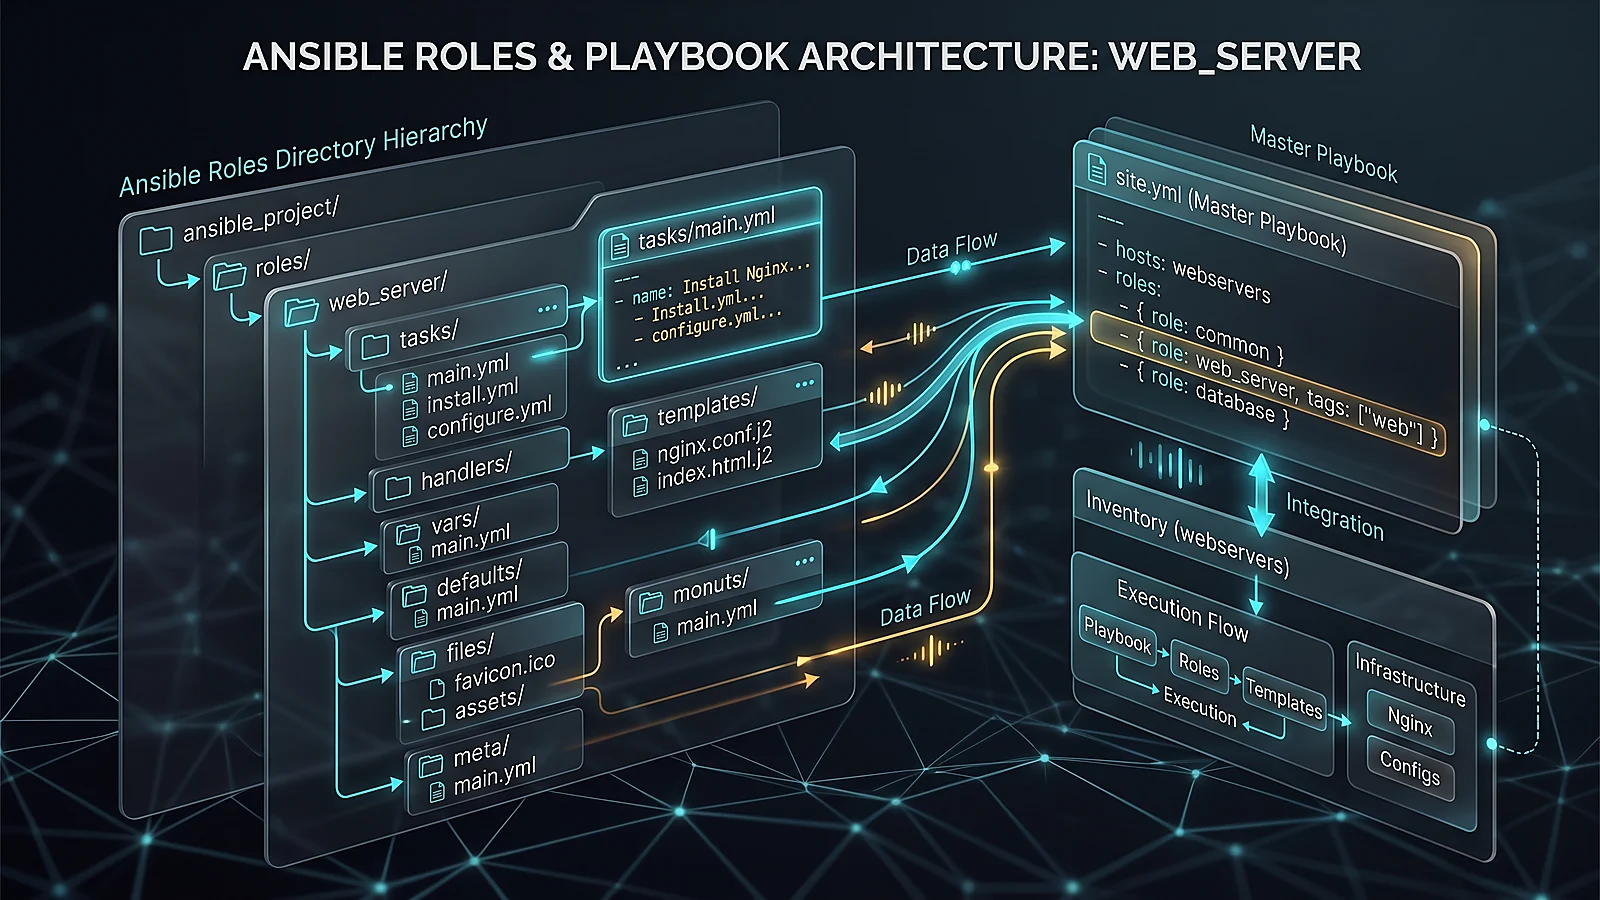Viewport: 1600px width, 900px height.
Task: Click the 'Ansible Roles Directory Hierarchy' label
Action: click(303, 157)
